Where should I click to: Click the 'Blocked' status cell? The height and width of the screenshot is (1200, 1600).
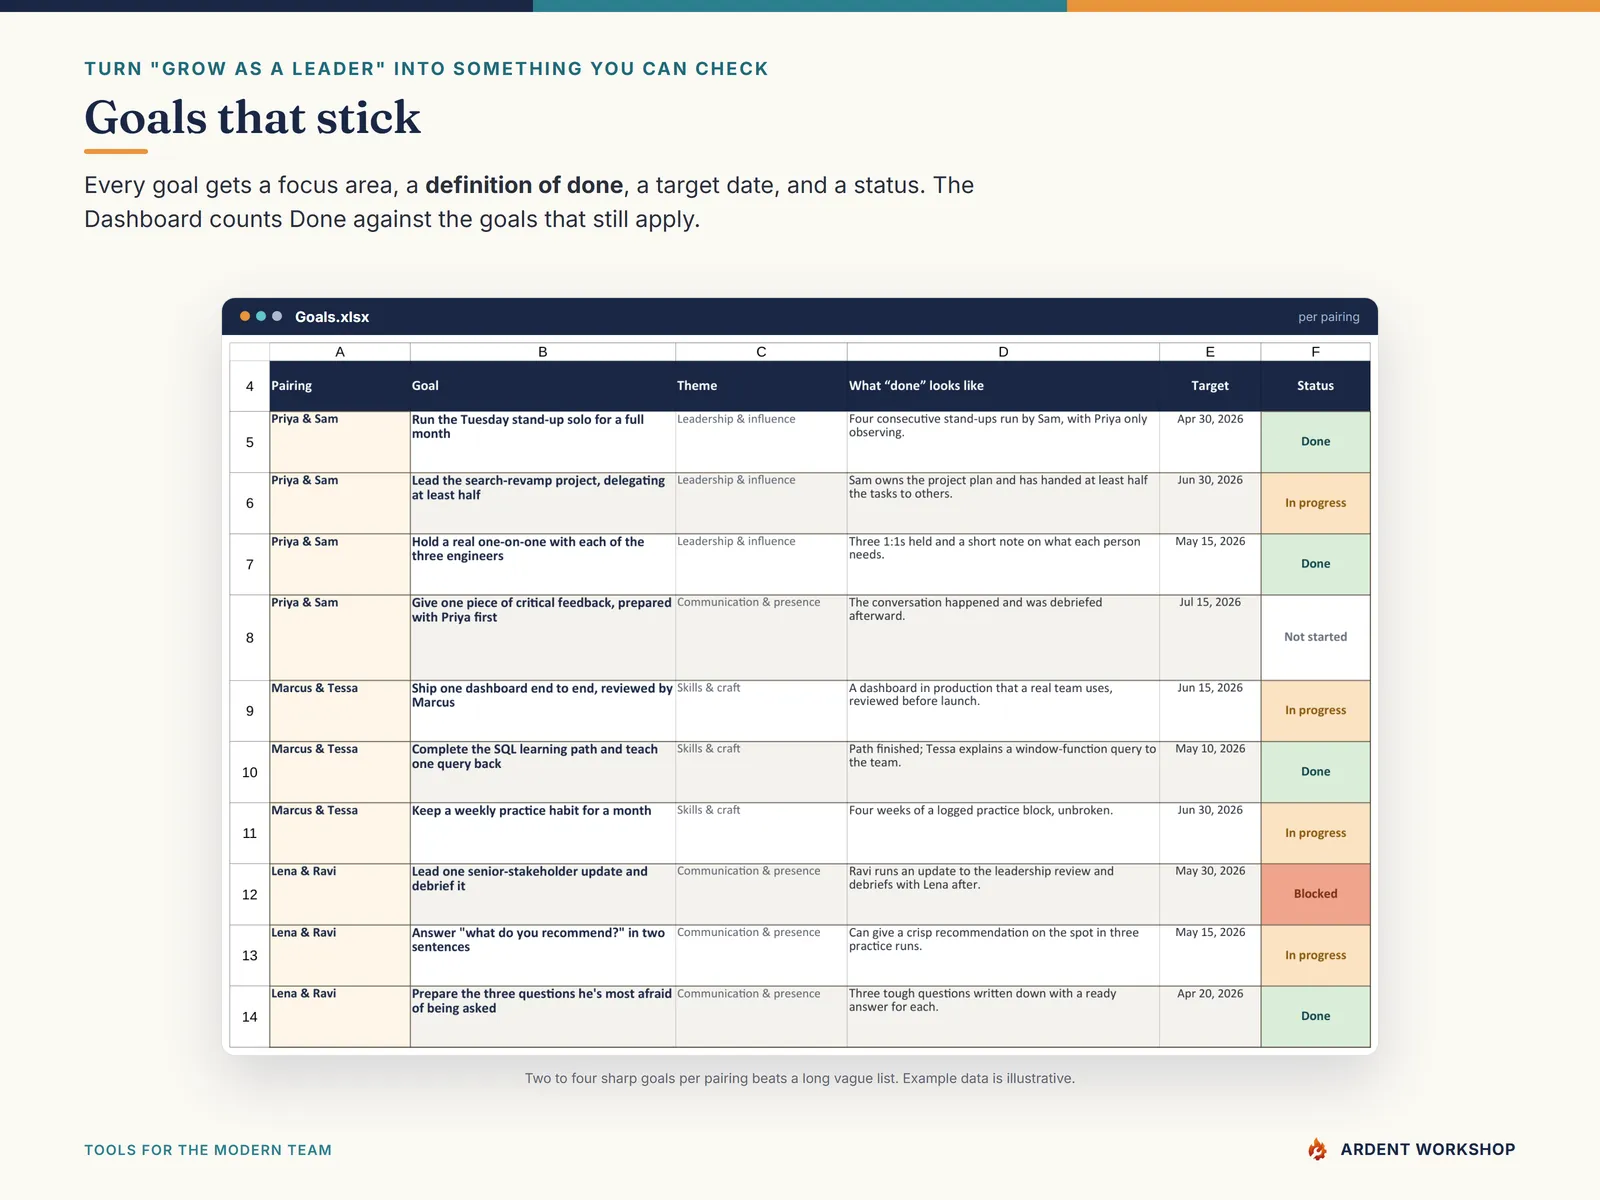1315,894
